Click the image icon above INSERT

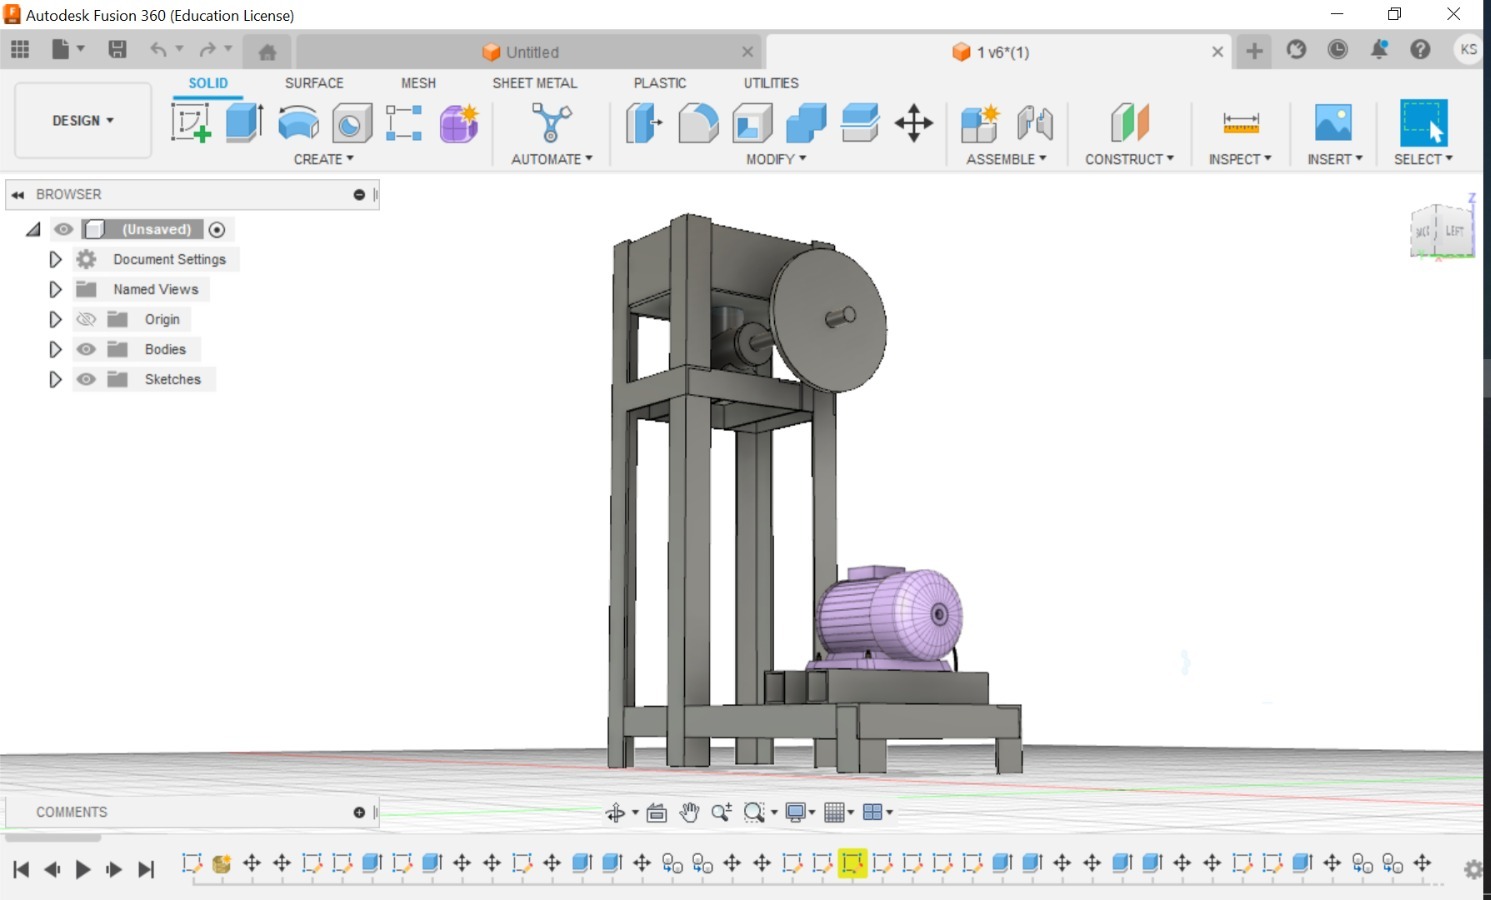pyautogui.click(x=1333, y=123)
